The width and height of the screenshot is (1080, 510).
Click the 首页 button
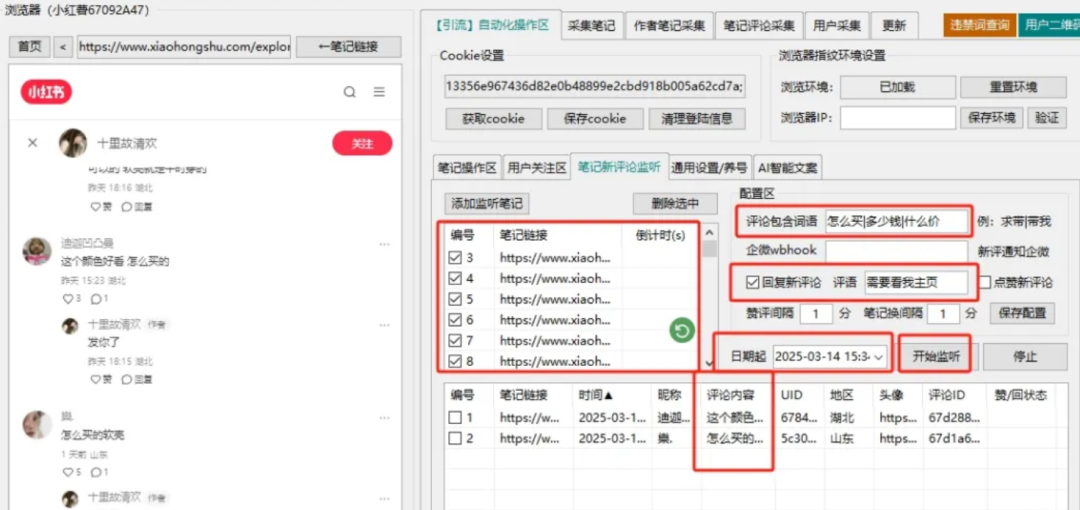pos(29,47)
